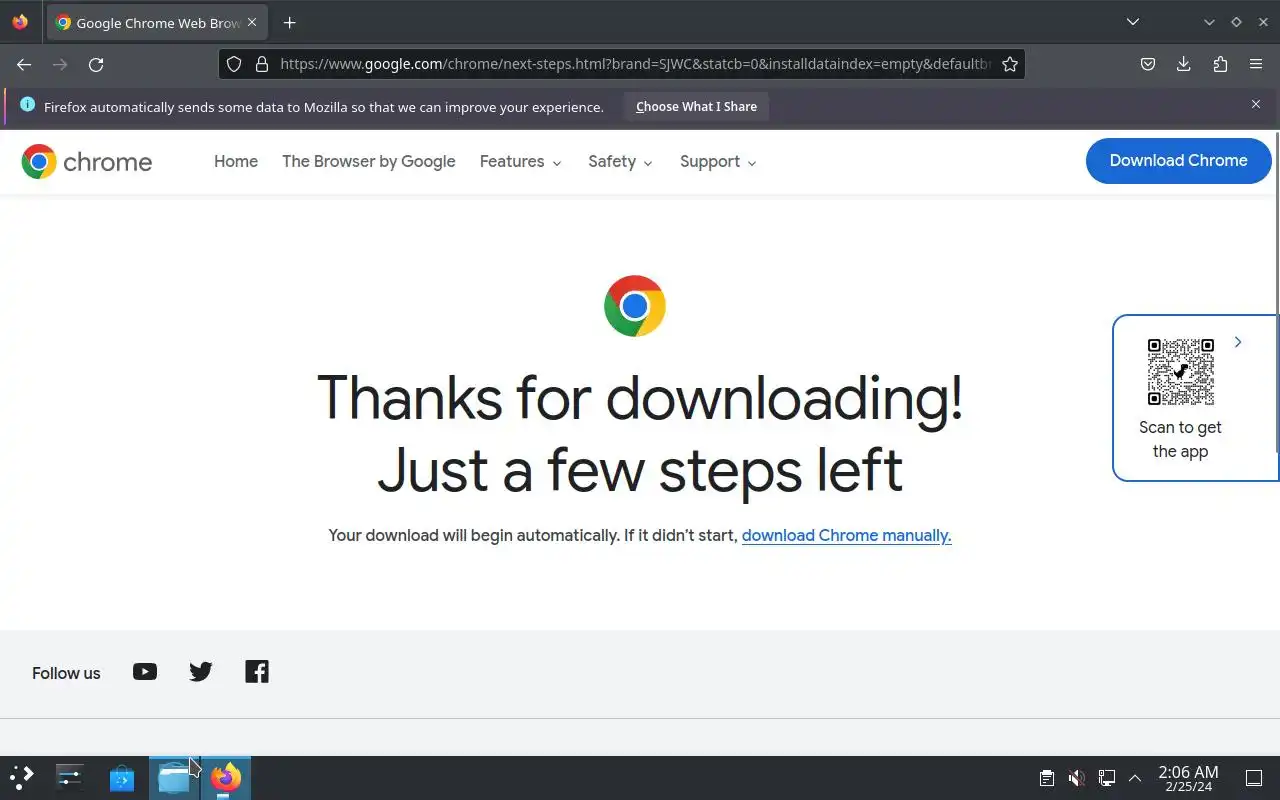
Task: Show hidden system tray icons
Action: [x=1135, y=778]
